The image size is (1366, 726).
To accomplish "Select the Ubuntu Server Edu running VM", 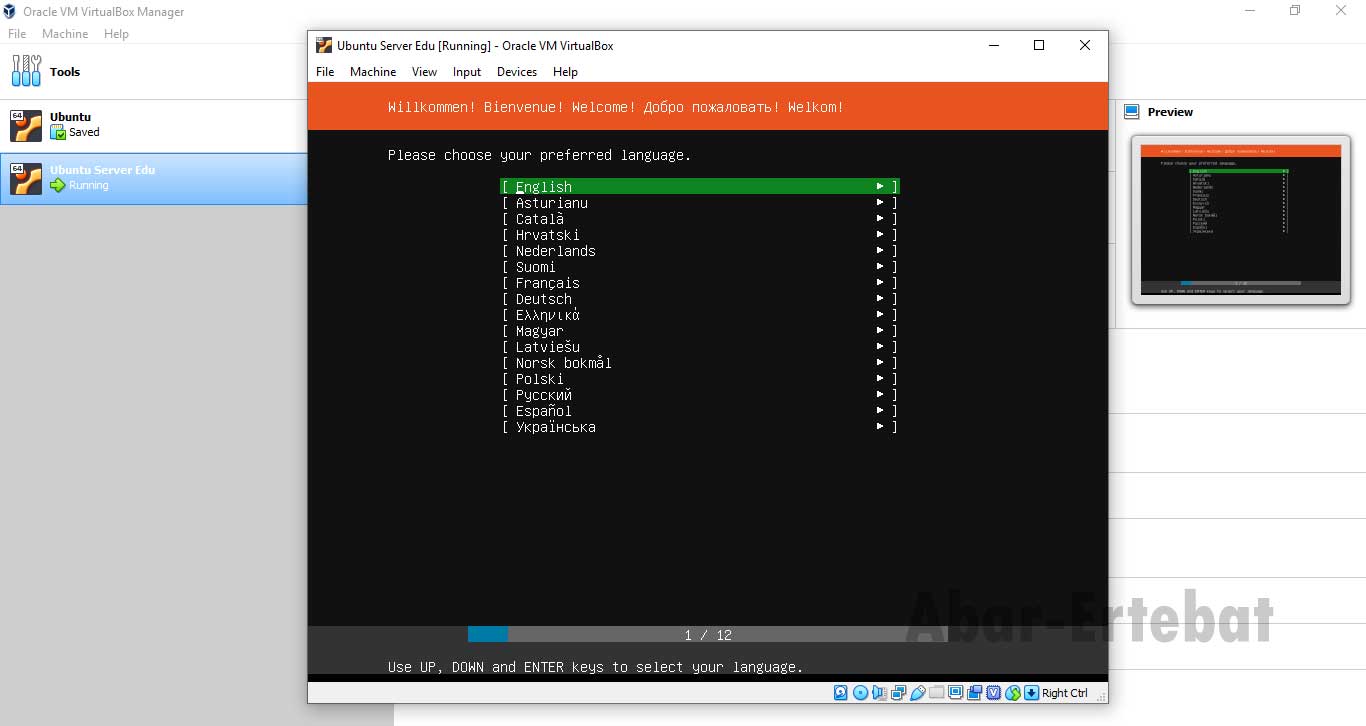I will pyautogui.click(x=153, y=179).
